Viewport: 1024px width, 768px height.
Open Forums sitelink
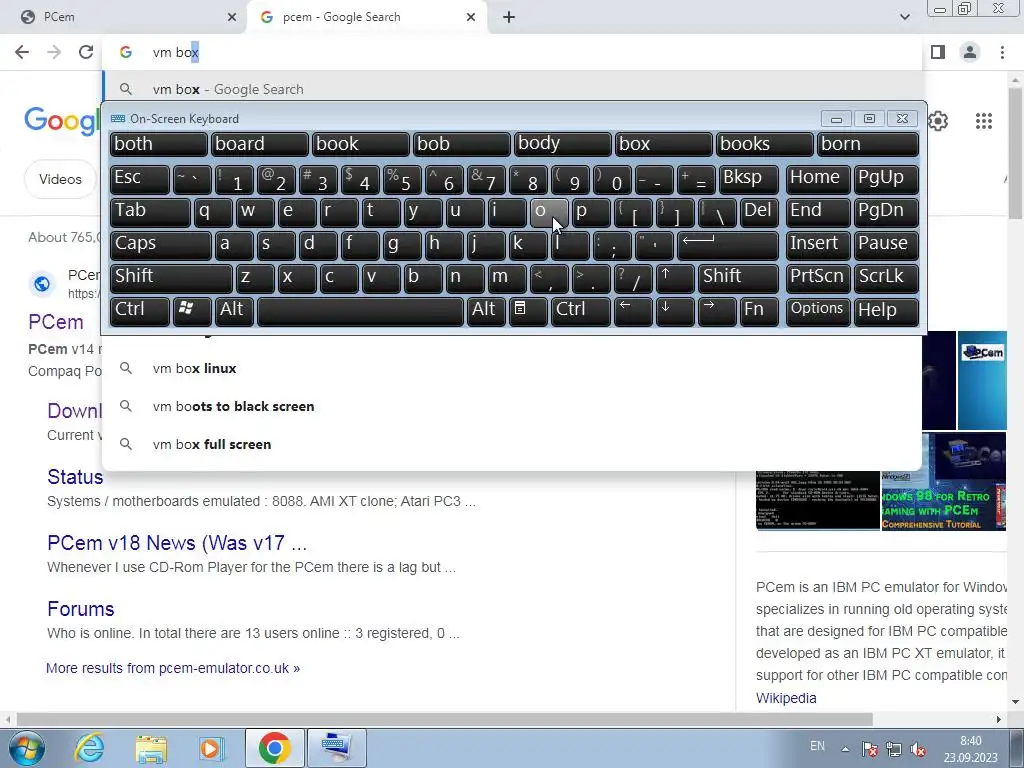click(x=81, y=609)
